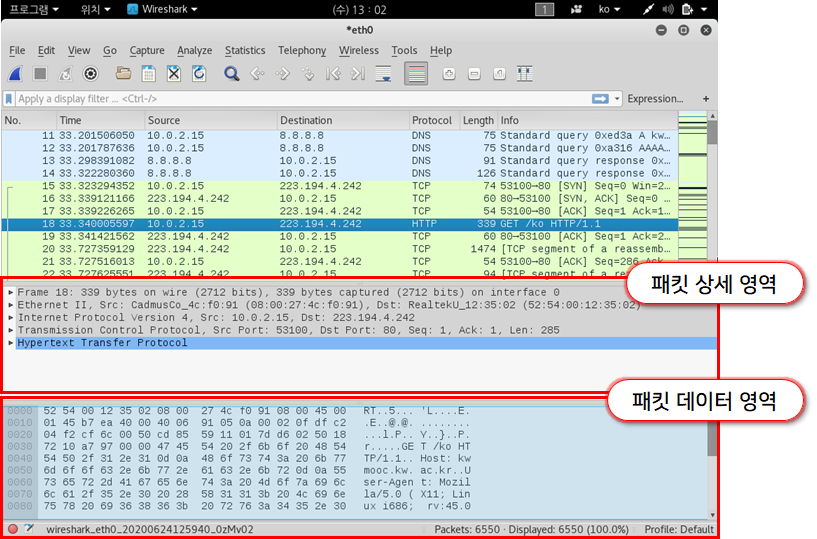Sort packets by Time column header
Screen dimensions: 817x539
(100, 120)
